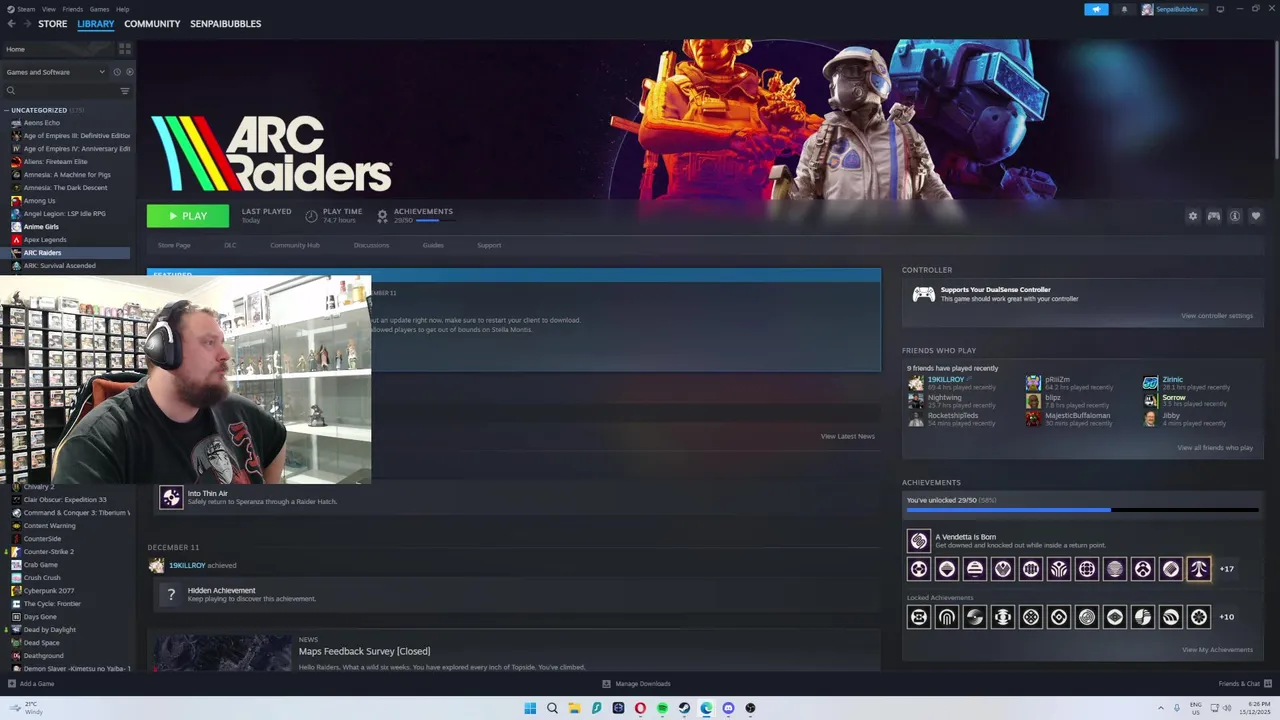Show ARC Raiders game info icon

(x=1234, y=216)
